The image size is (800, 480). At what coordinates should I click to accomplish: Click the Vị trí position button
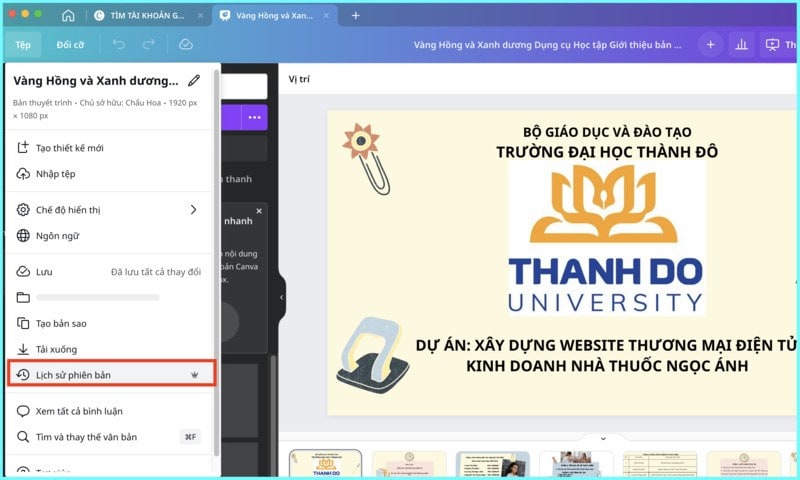tap(299, 79)
